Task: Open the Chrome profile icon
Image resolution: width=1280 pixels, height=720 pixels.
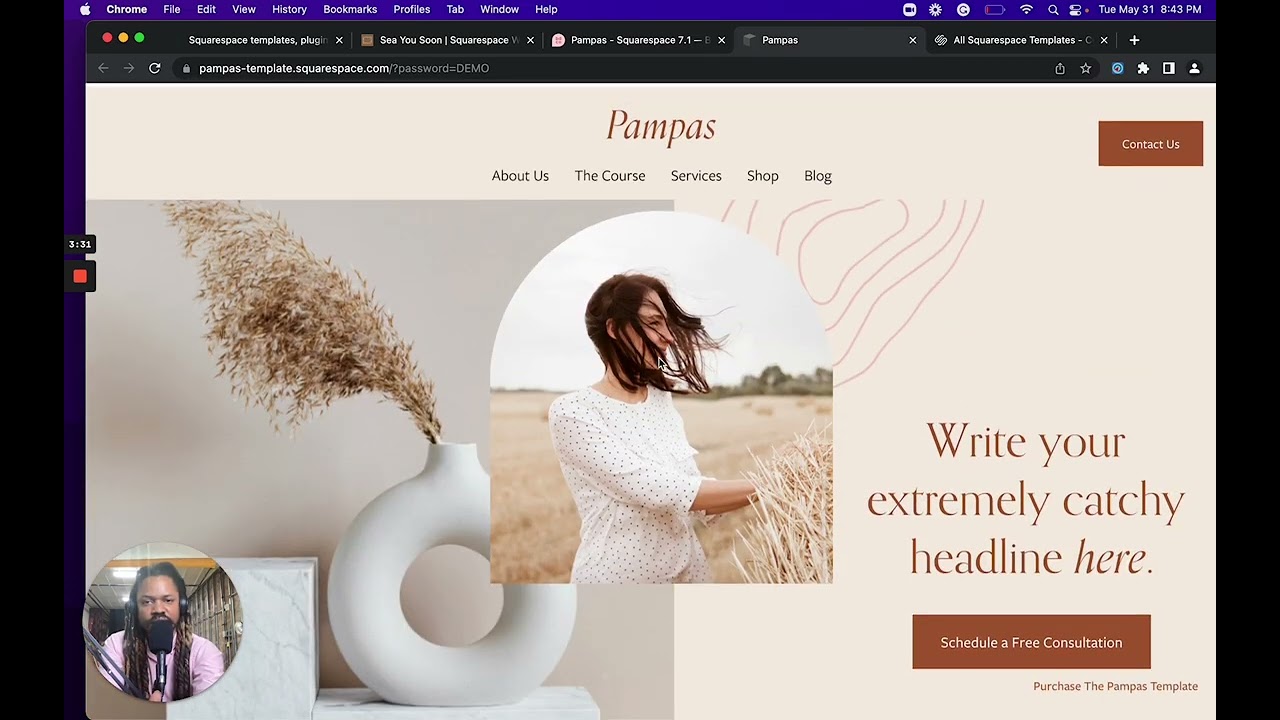Action: tap(1194, 68)
